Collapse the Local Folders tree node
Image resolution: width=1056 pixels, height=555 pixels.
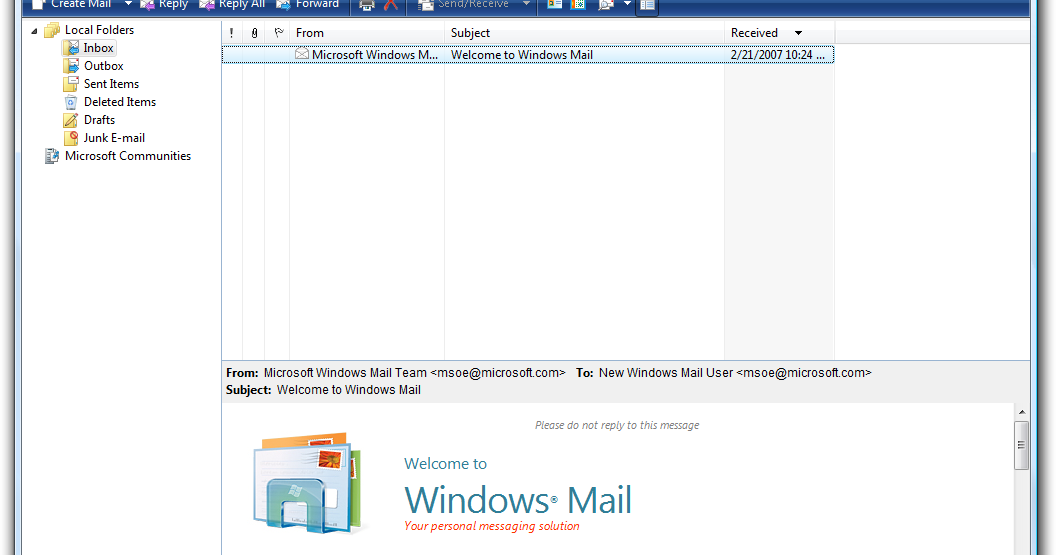point(34,30)
